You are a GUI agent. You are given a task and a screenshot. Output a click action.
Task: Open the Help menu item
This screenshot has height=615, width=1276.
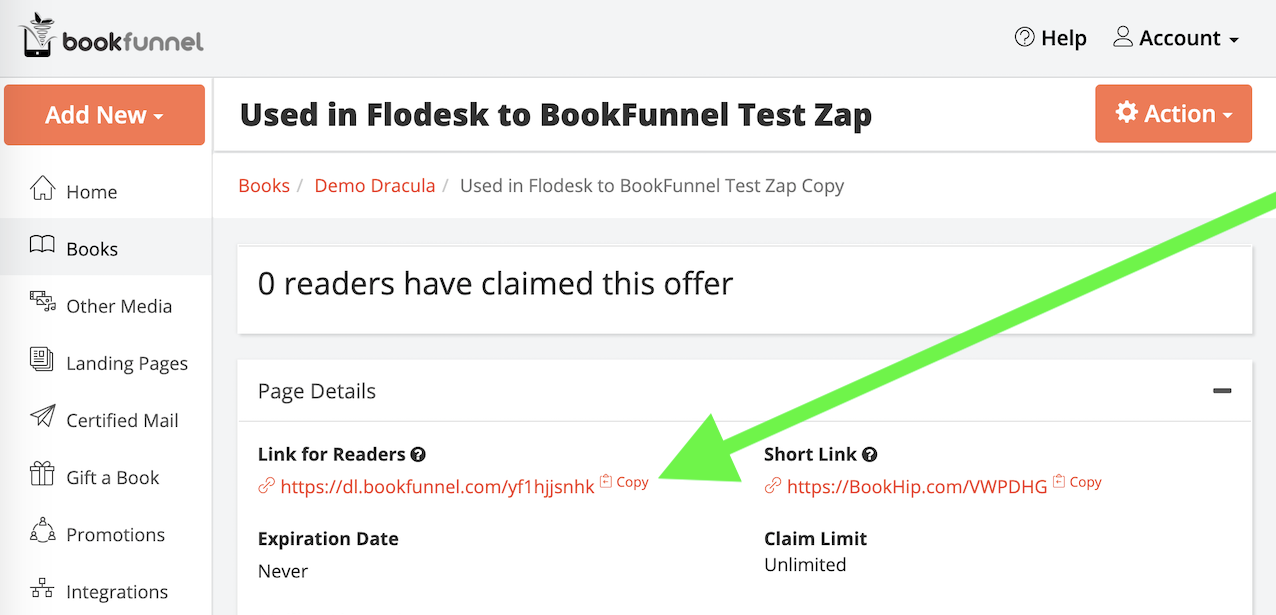1050,38
